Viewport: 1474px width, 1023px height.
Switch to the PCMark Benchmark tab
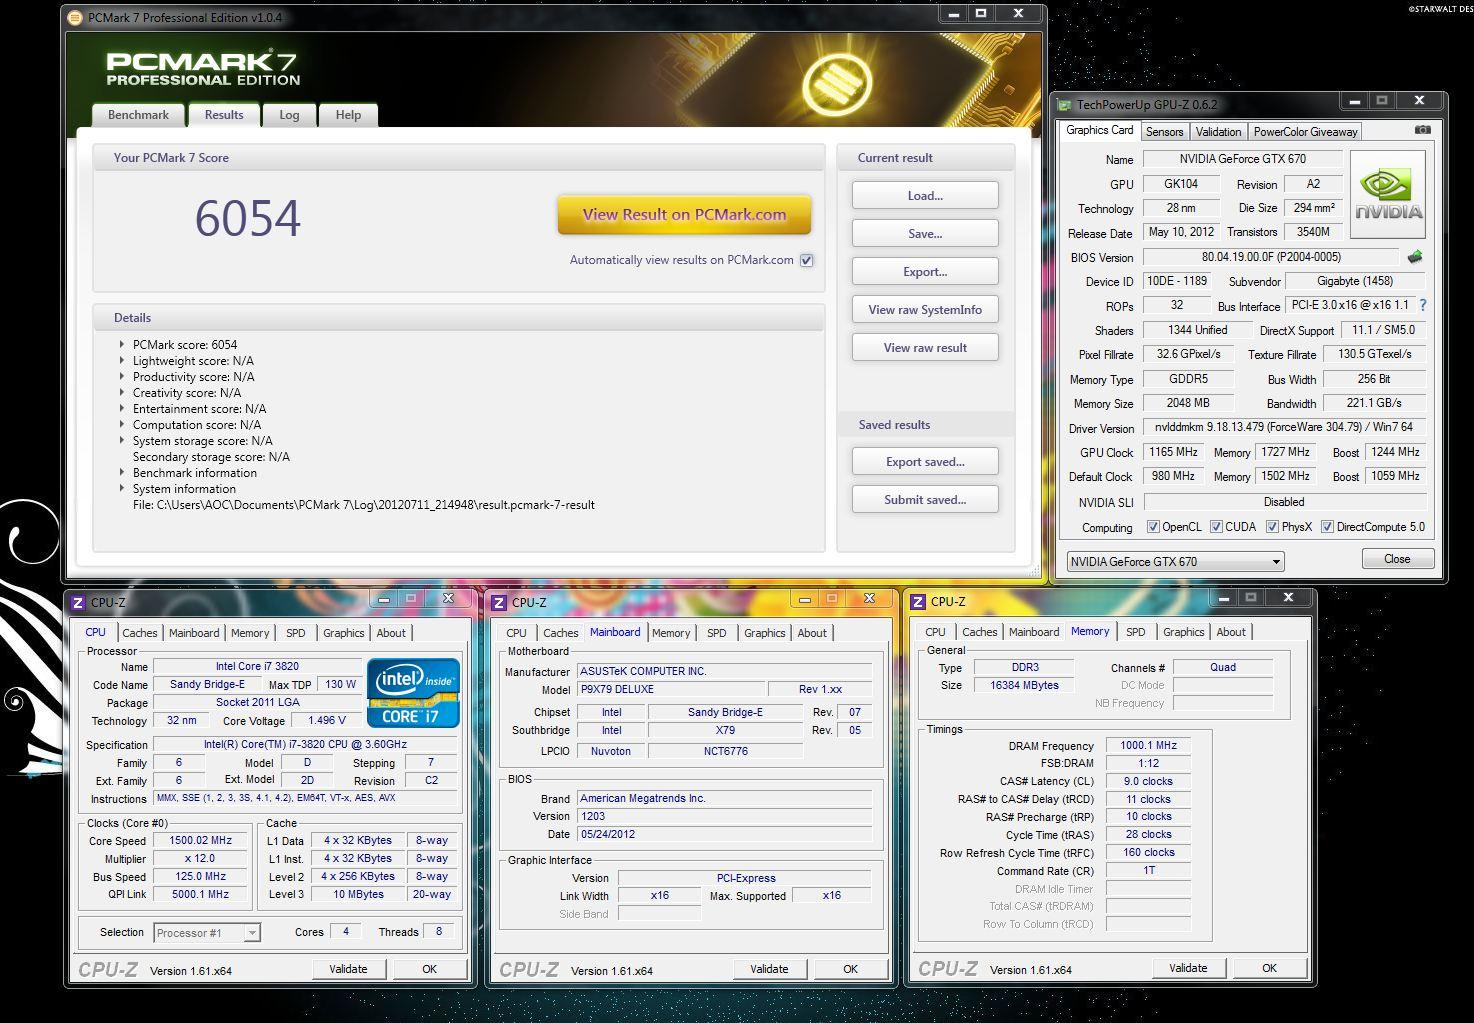[x=138, y=115]
